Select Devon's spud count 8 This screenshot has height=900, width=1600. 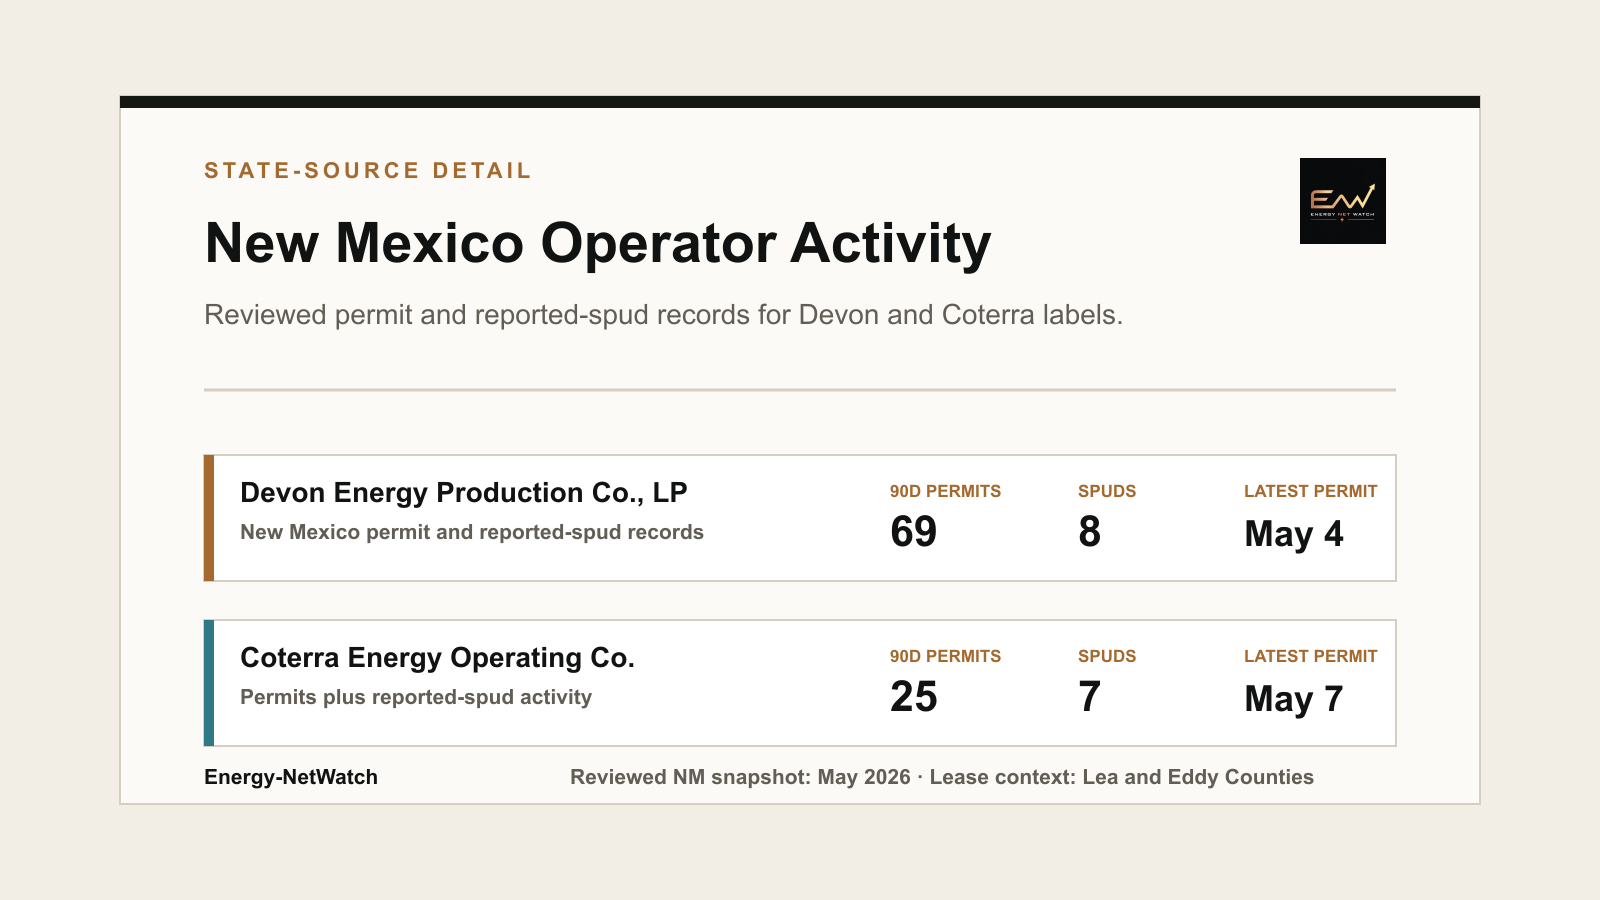(1090, 532)
